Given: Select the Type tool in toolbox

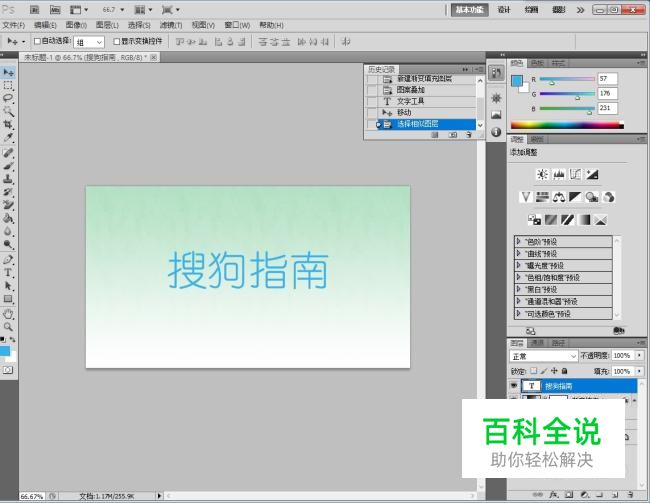Looking at the screenshot, I should click(8, 272).
